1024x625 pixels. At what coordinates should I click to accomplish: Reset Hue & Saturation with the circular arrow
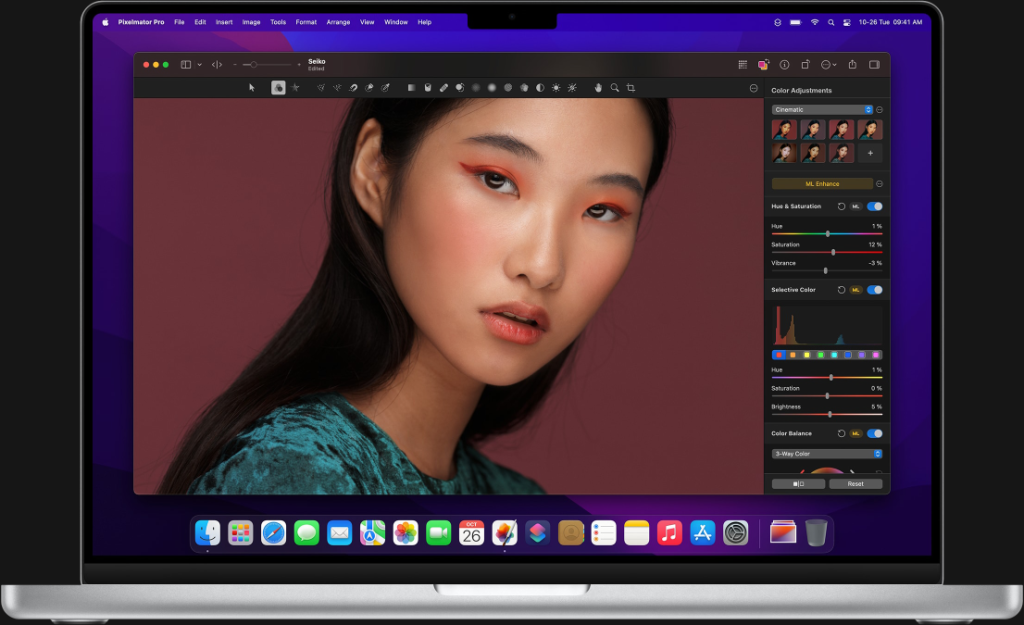click(842, 206)
